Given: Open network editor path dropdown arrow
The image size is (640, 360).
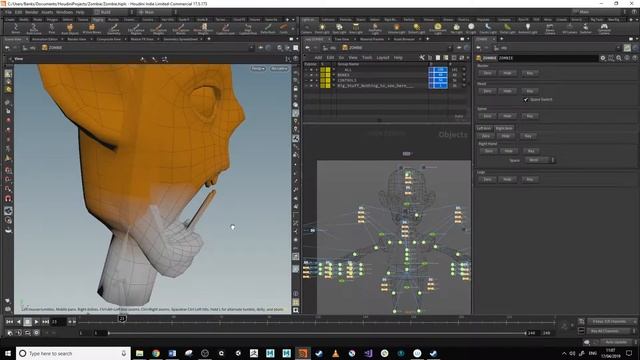Looking at the screenshot, I should [450, 48].
